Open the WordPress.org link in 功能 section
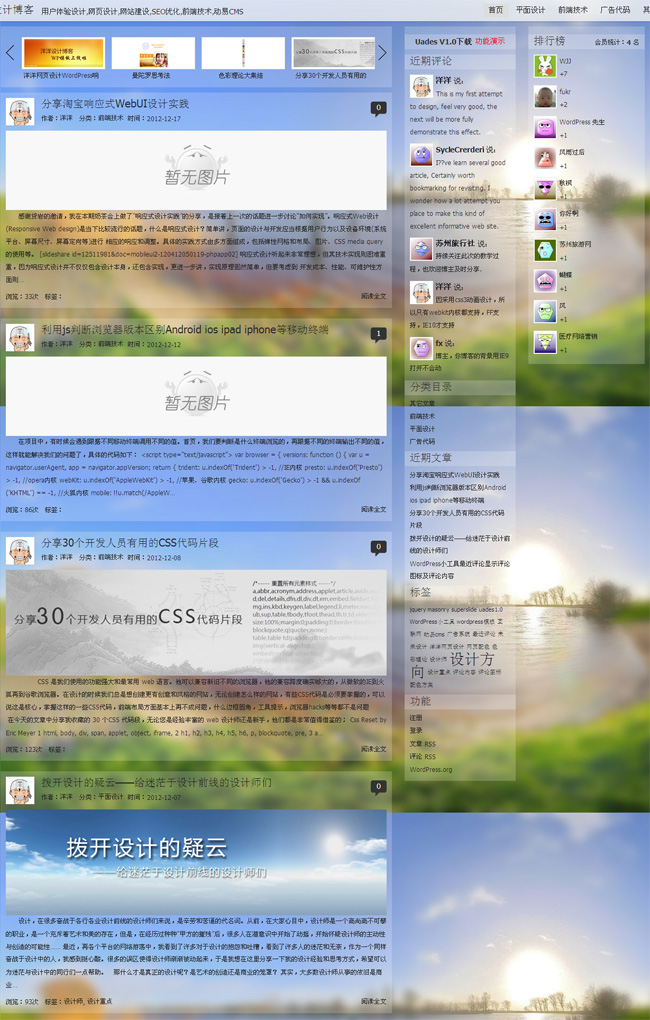The height and width of the screenshot is (1020, 650). 430,770
